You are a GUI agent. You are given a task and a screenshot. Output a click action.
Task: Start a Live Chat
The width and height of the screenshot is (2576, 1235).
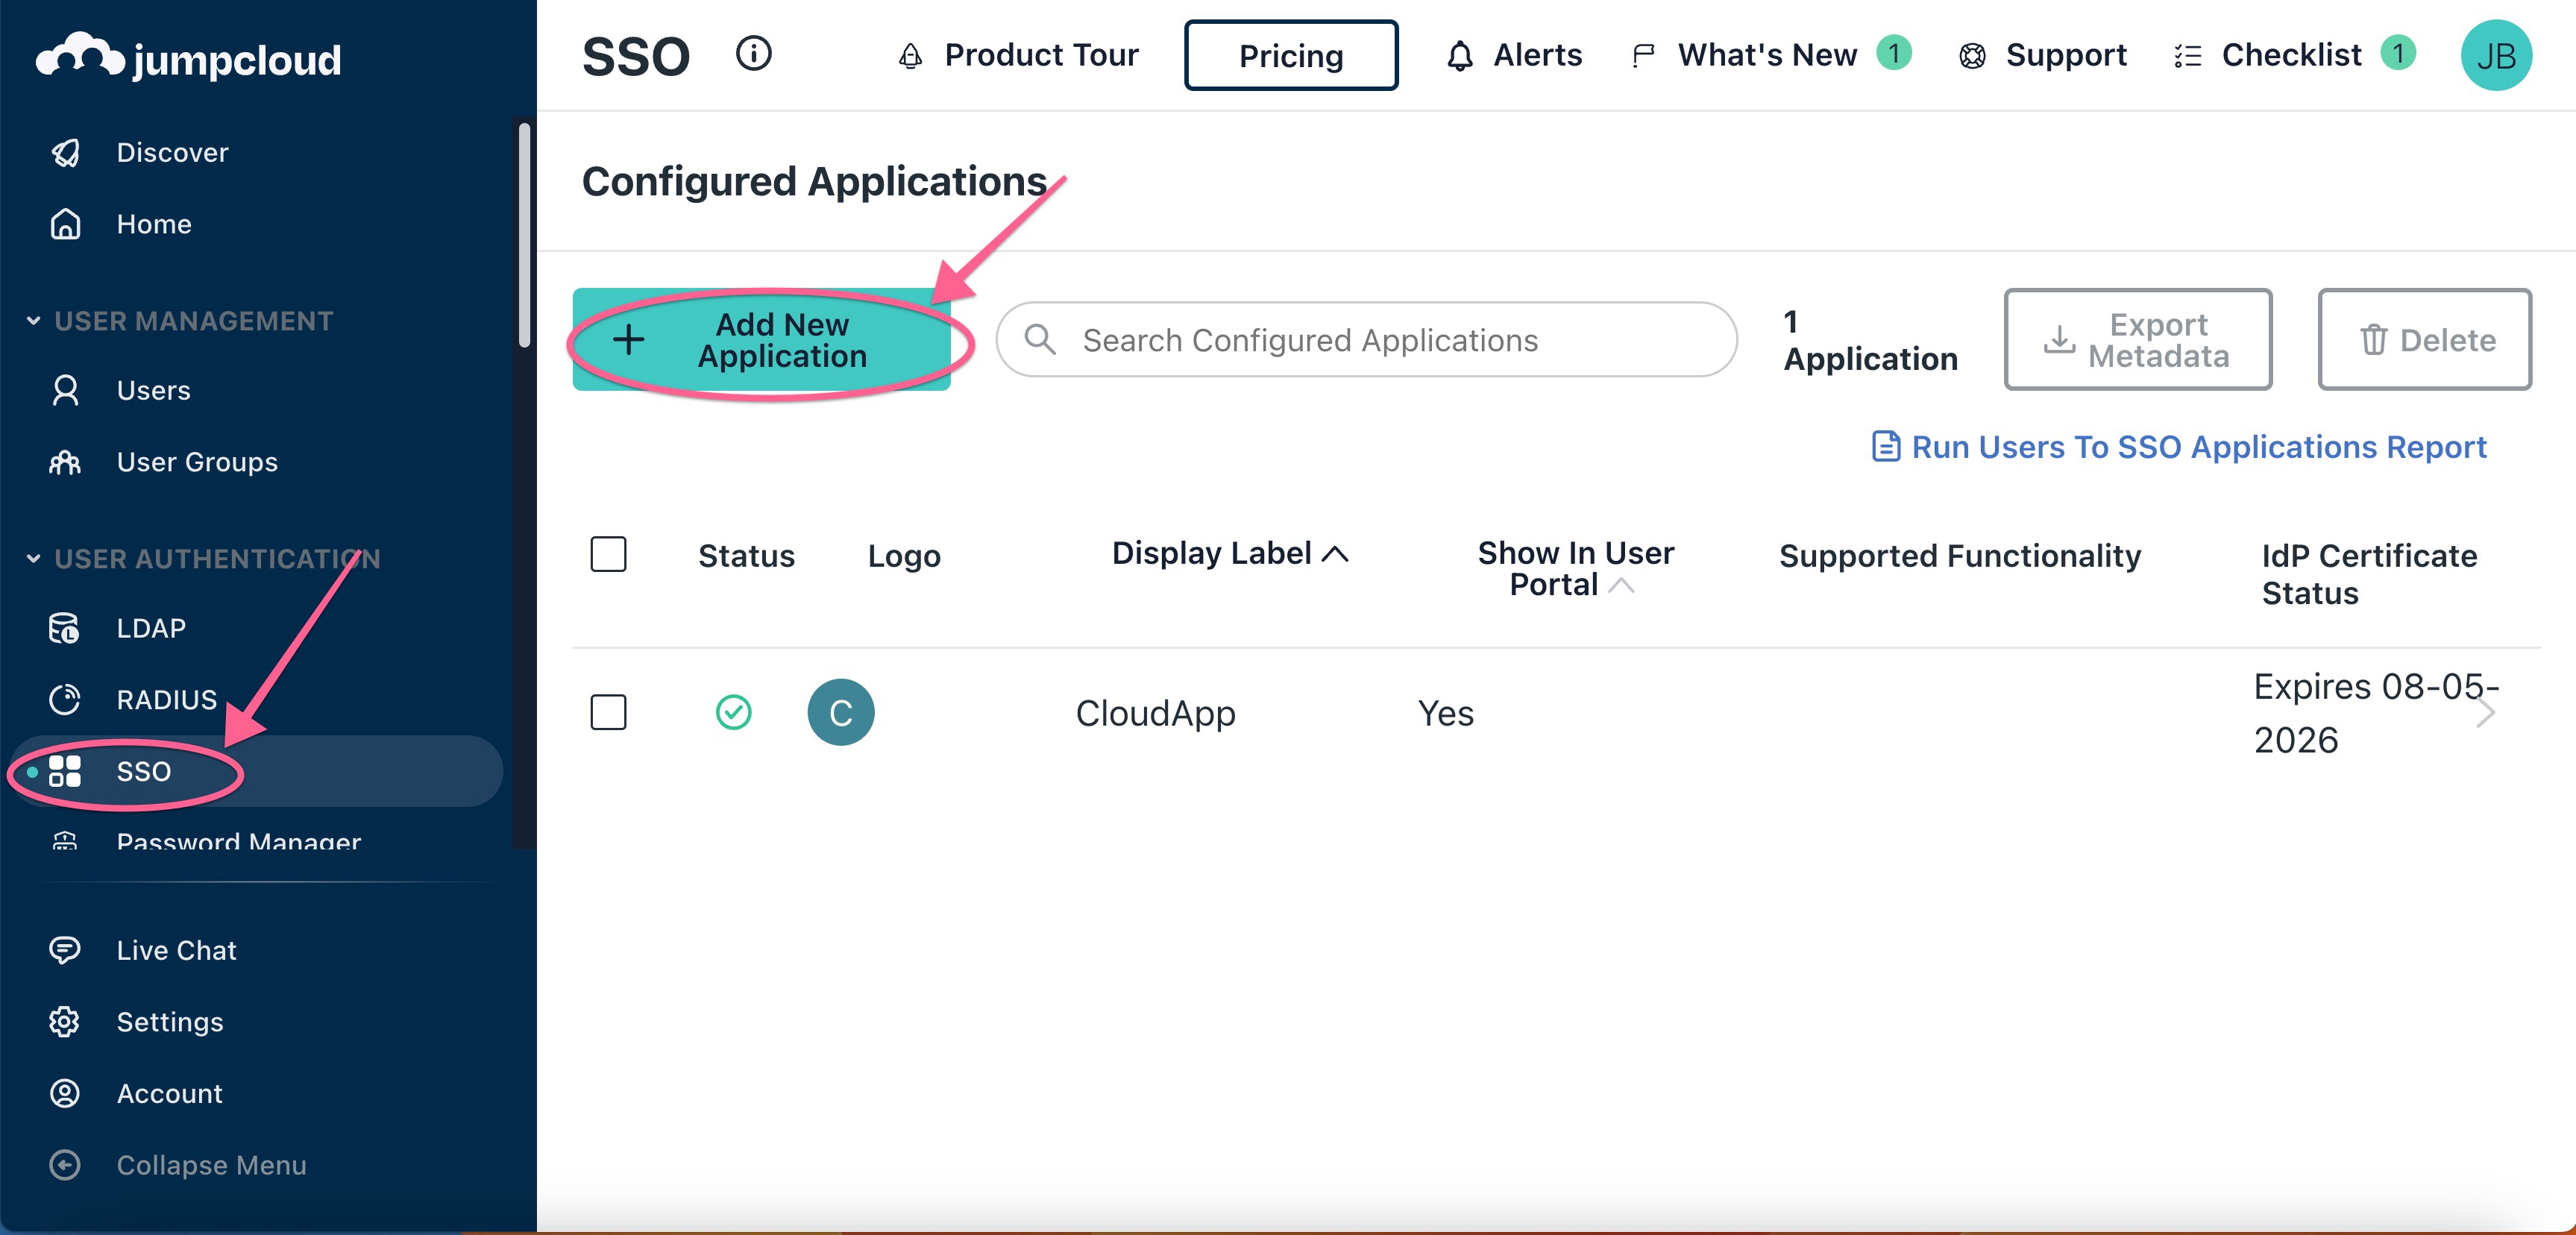pyautogui.click(x=176, y=950)
